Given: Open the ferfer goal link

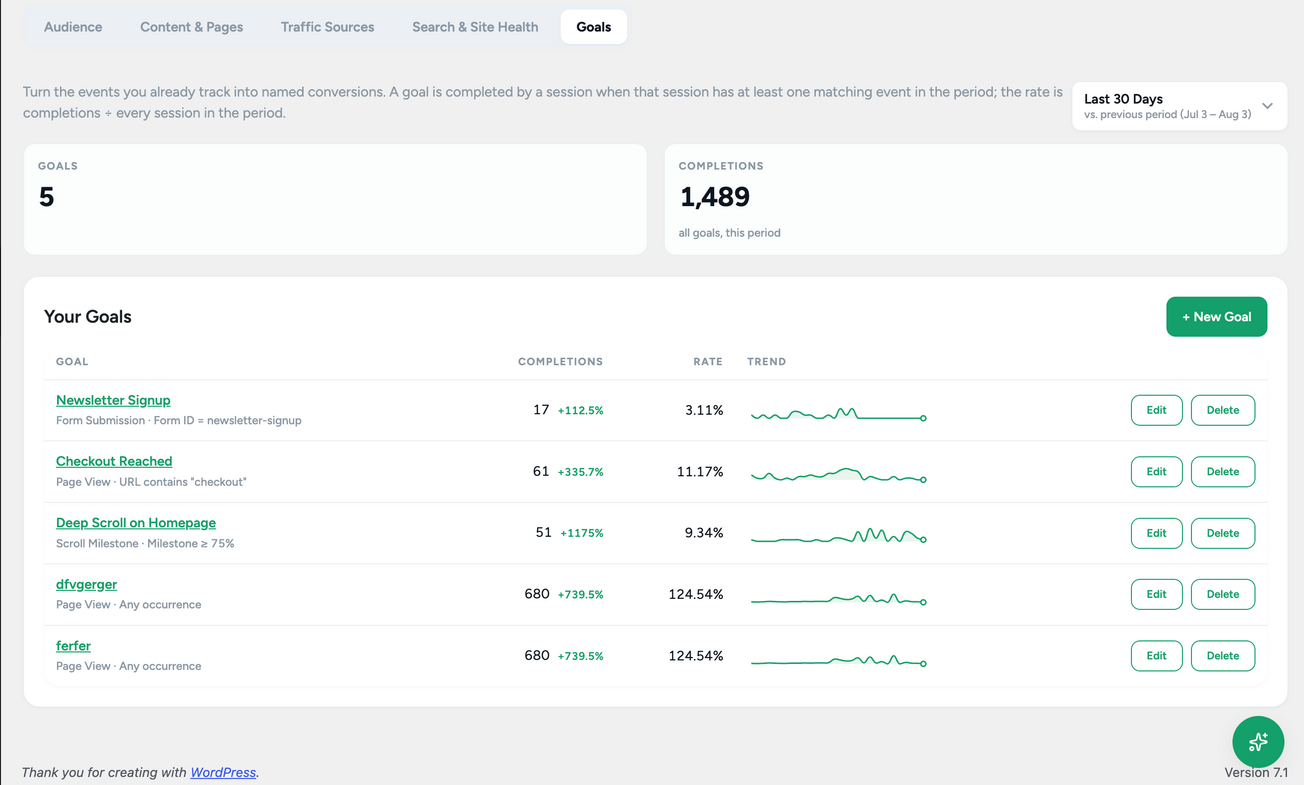Looking at the screenshot, I should (73, 646).
